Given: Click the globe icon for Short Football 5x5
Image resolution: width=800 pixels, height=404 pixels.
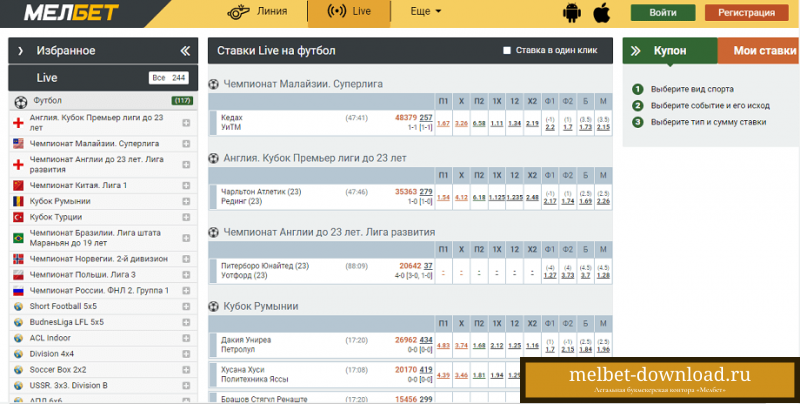Looking at the screenshot, I should pos(18,307).
